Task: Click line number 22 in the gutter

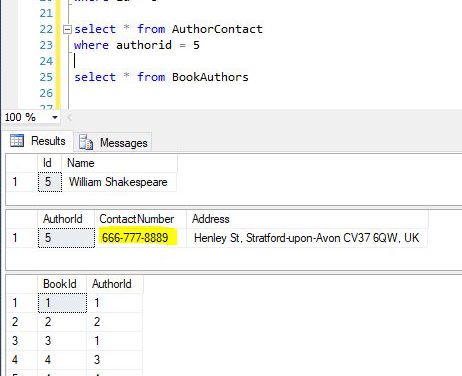Action: tap(46, 29)
